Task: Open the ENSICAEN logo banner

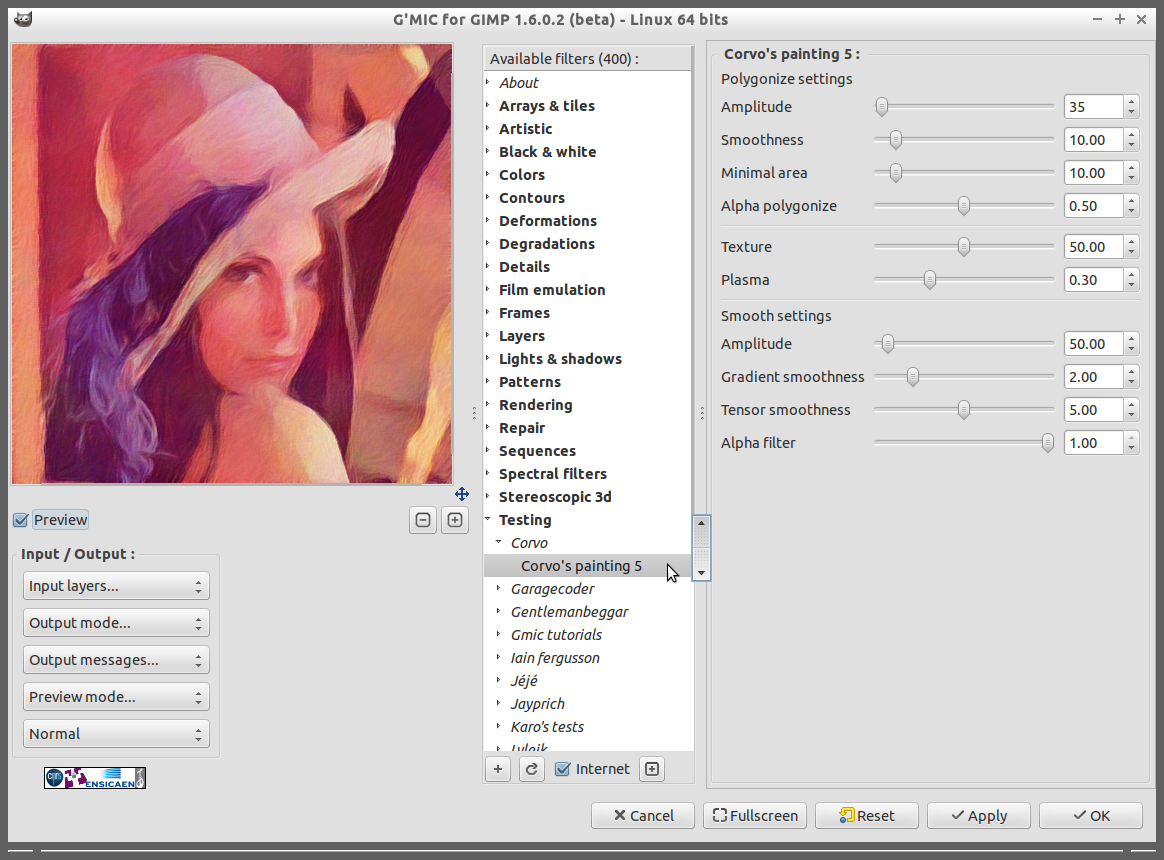Action: click(95, 778)
